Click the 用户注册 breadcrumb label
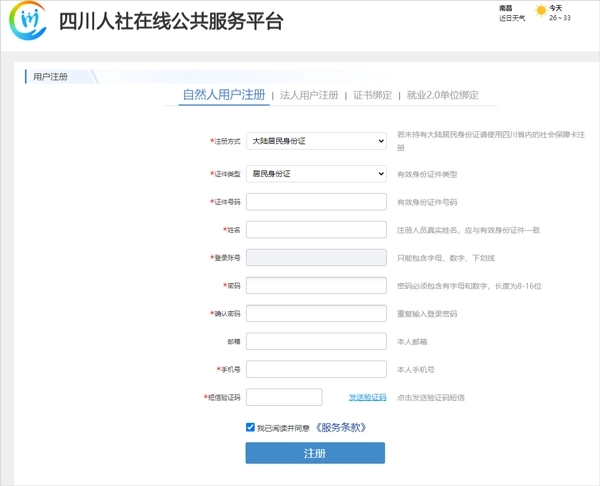This screenshot has width=600, height=486. pos(50,77)
